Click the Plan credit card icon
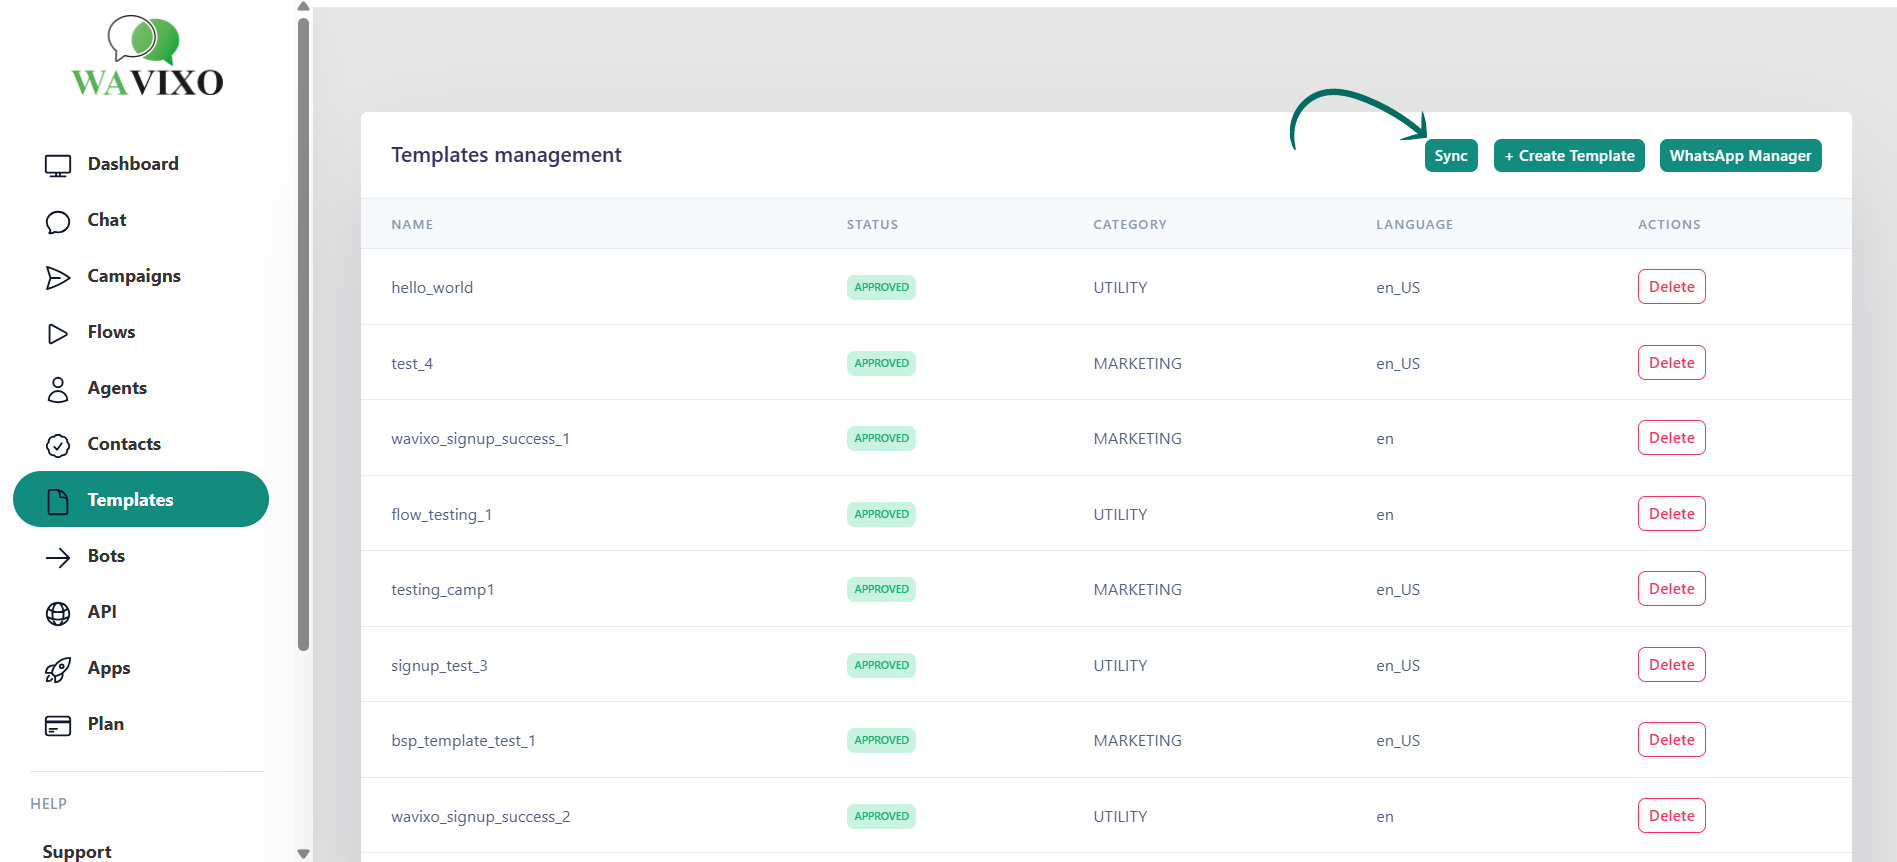 pyautogui.click(x=58, y=725)
